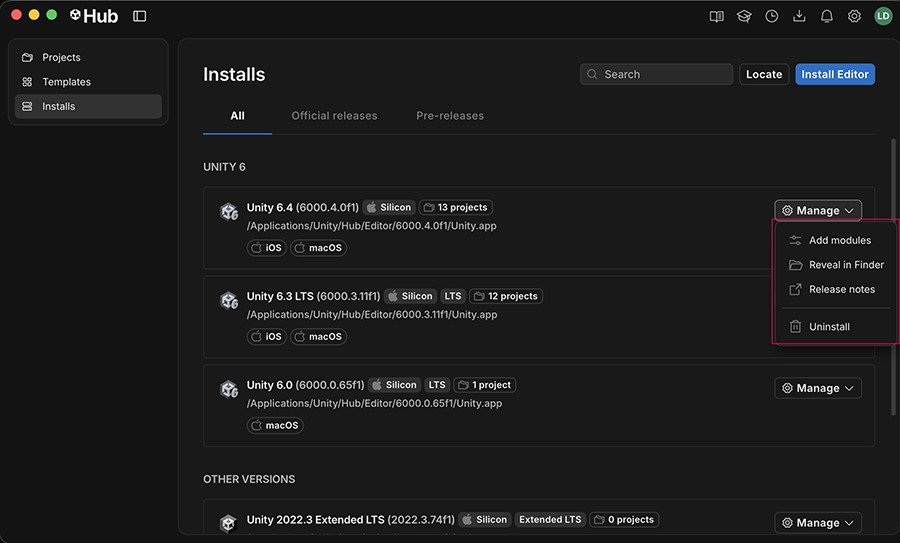Choose Add modules from the Manage menu
900x543 pixels.
click(836, 240)
